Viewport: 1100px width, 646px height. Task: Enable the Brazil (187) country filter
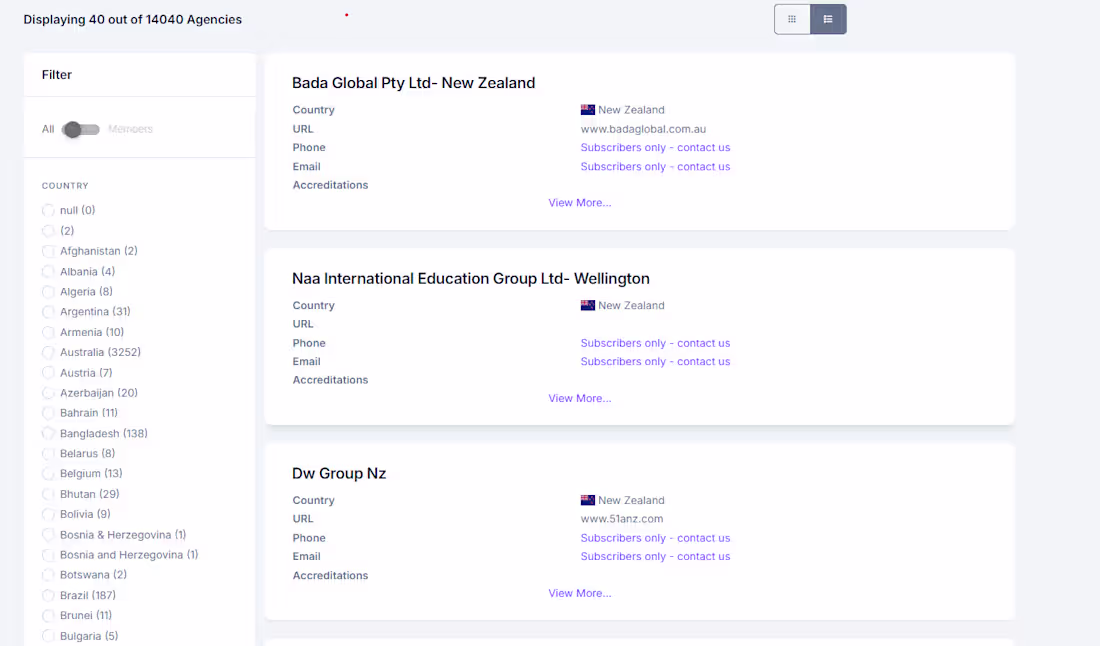click(48, 595)
